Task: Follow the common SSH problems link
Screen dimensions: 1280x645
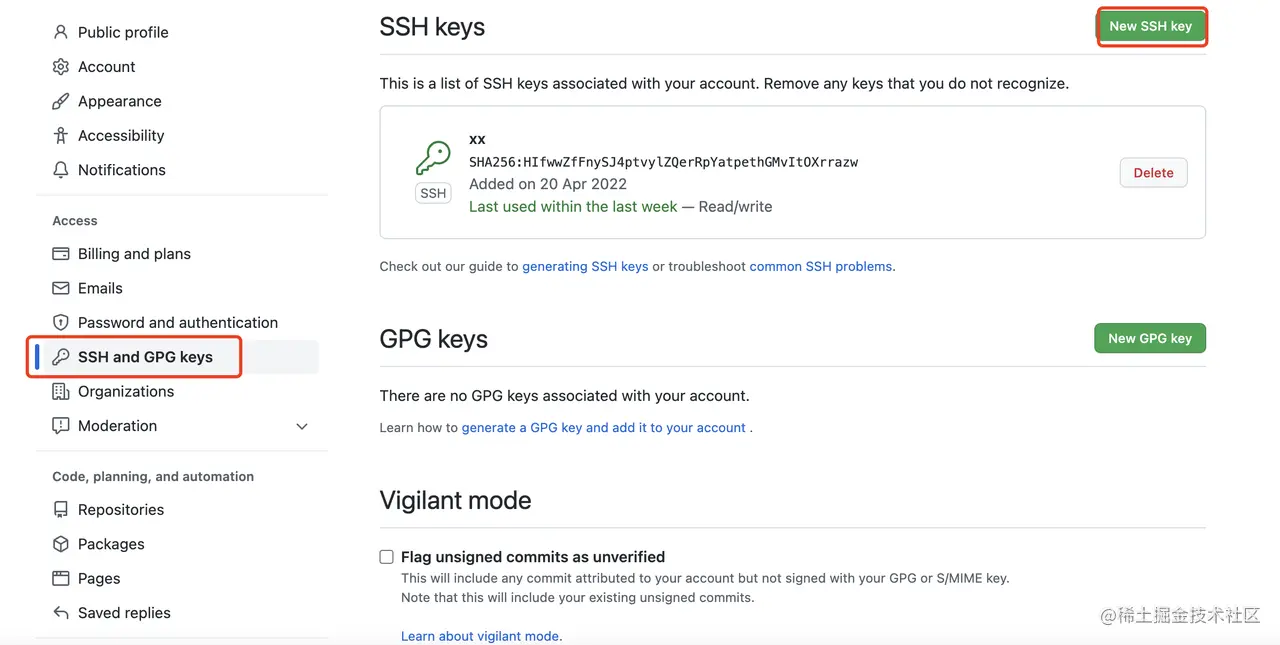Action: click(x=820, y=267)
